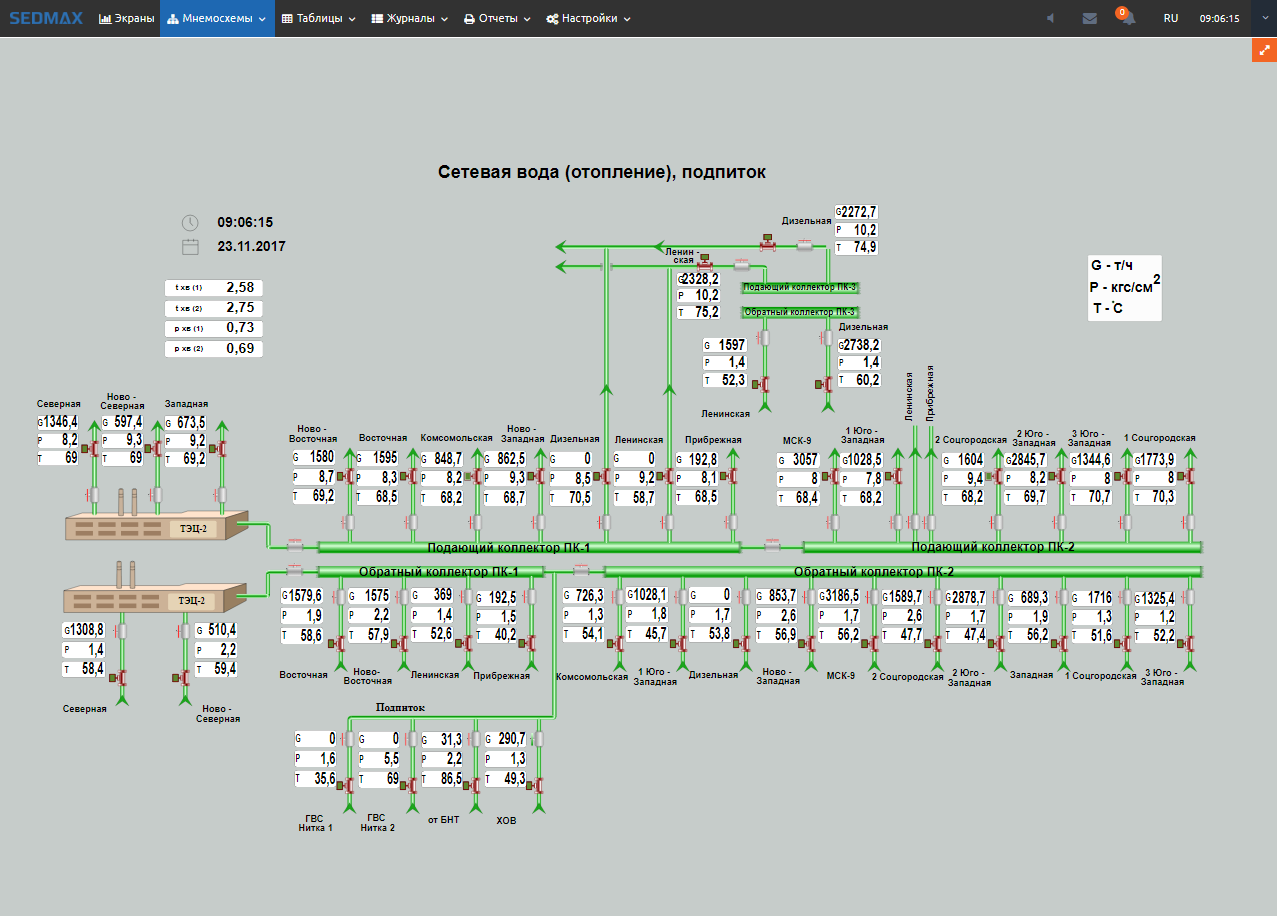The height and width of the screenshot is (917, 1277).
Task: Expand the Журналы dropdown menu
Action: tap(409, 18)
